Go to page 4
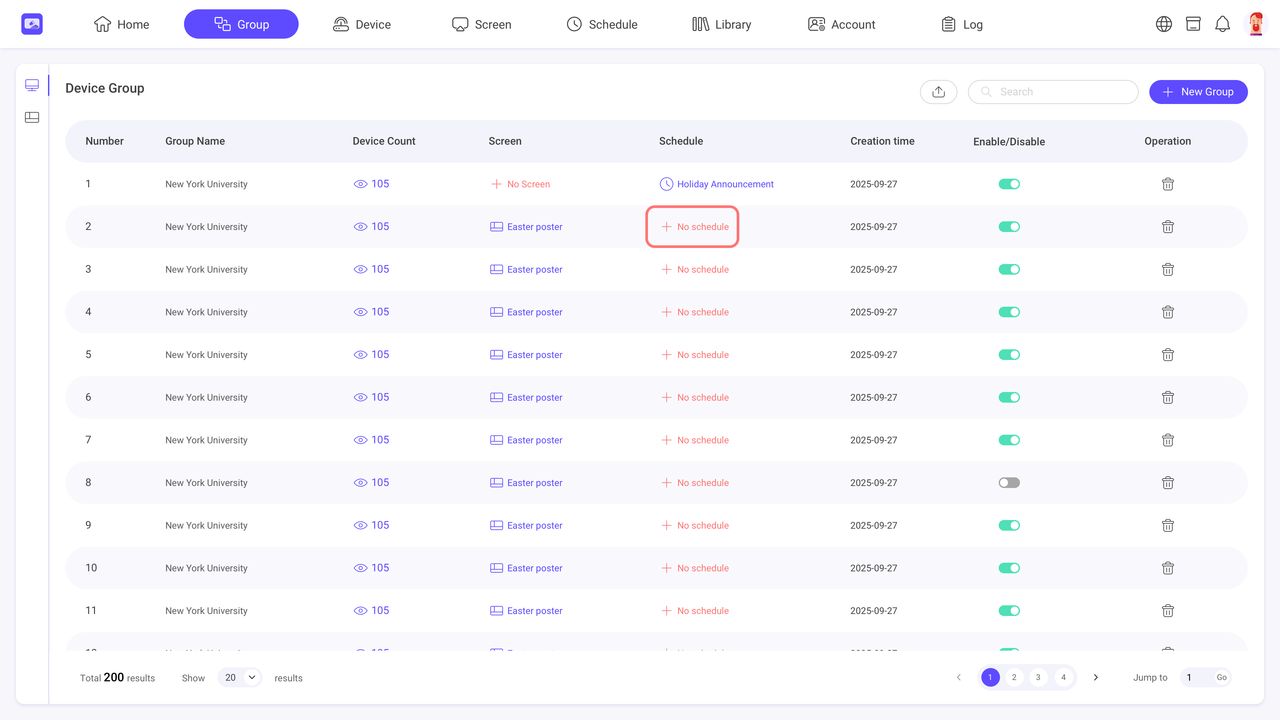This screenshot has height=720, width=1280. [x=1063, y=677]
